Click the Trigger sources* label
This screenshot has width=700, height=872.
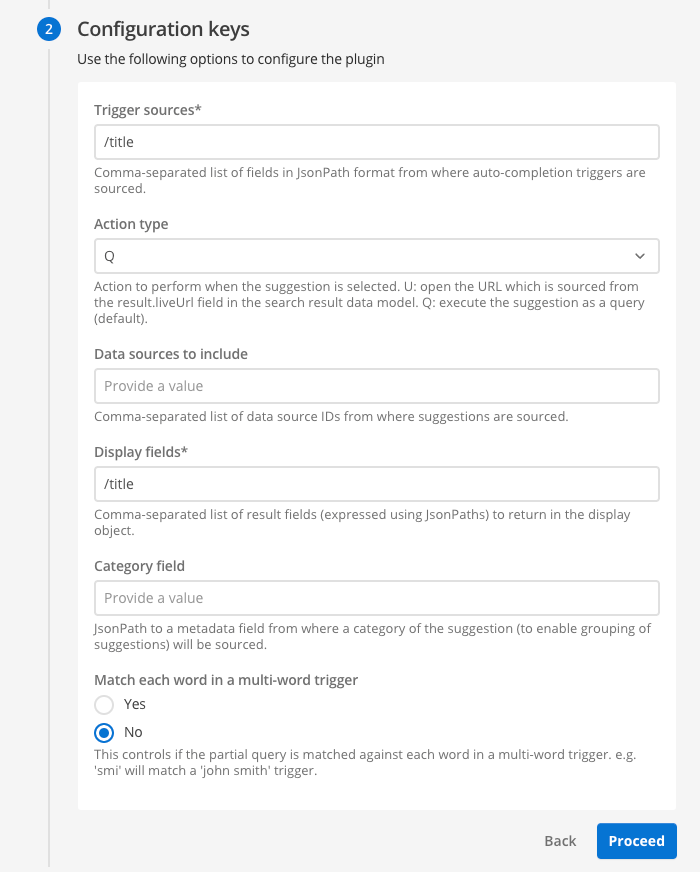pos(148,110)
